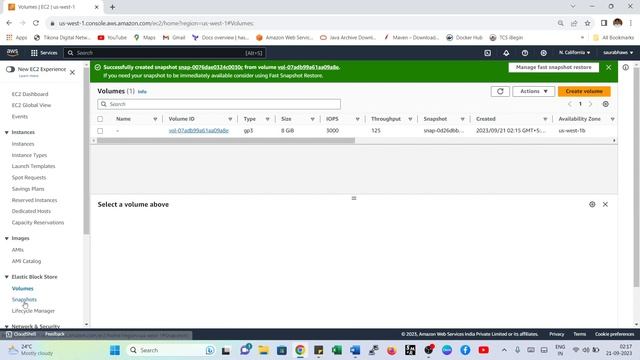Open snapshot link snap-0076dae0324c0030c in banner

tap(211, 67)
